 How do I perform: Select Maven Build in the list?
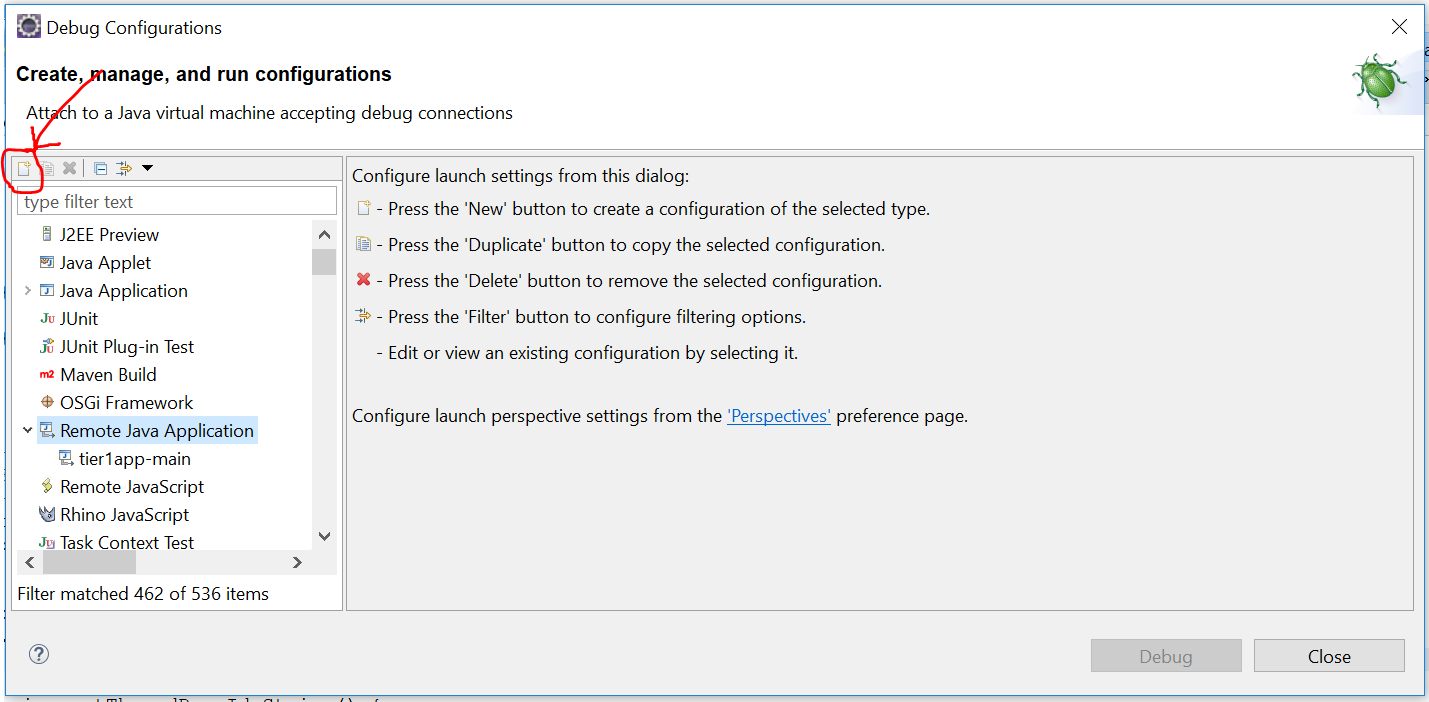[x=108, y=375]
